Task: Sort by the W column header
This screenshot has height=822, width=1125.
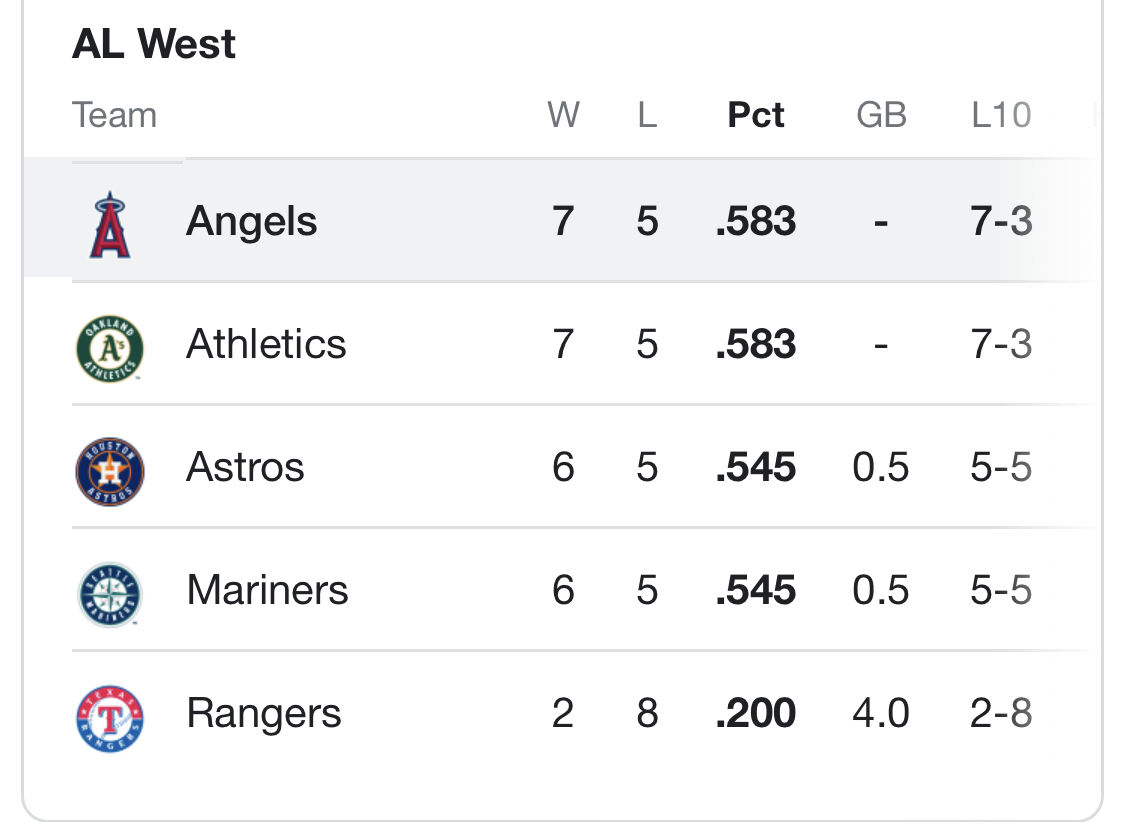Action: click(563, 115)
